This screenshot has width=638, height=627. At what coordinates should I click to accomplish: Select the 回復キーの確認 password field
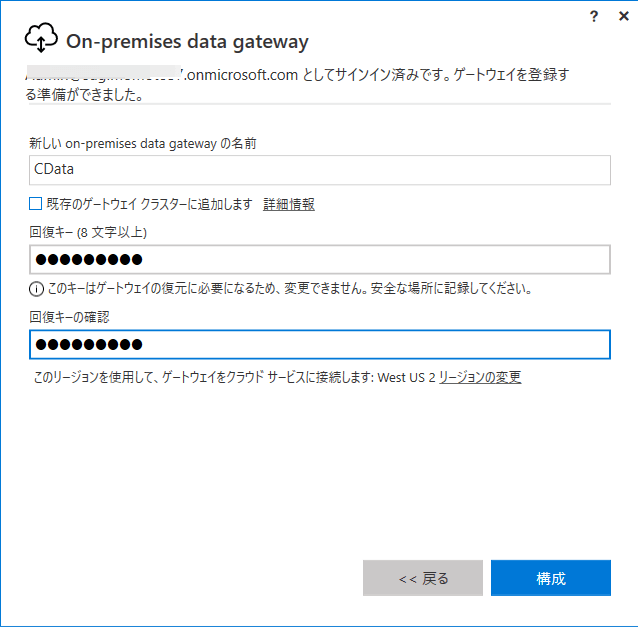pyautogui.click(x=320, y=345)
